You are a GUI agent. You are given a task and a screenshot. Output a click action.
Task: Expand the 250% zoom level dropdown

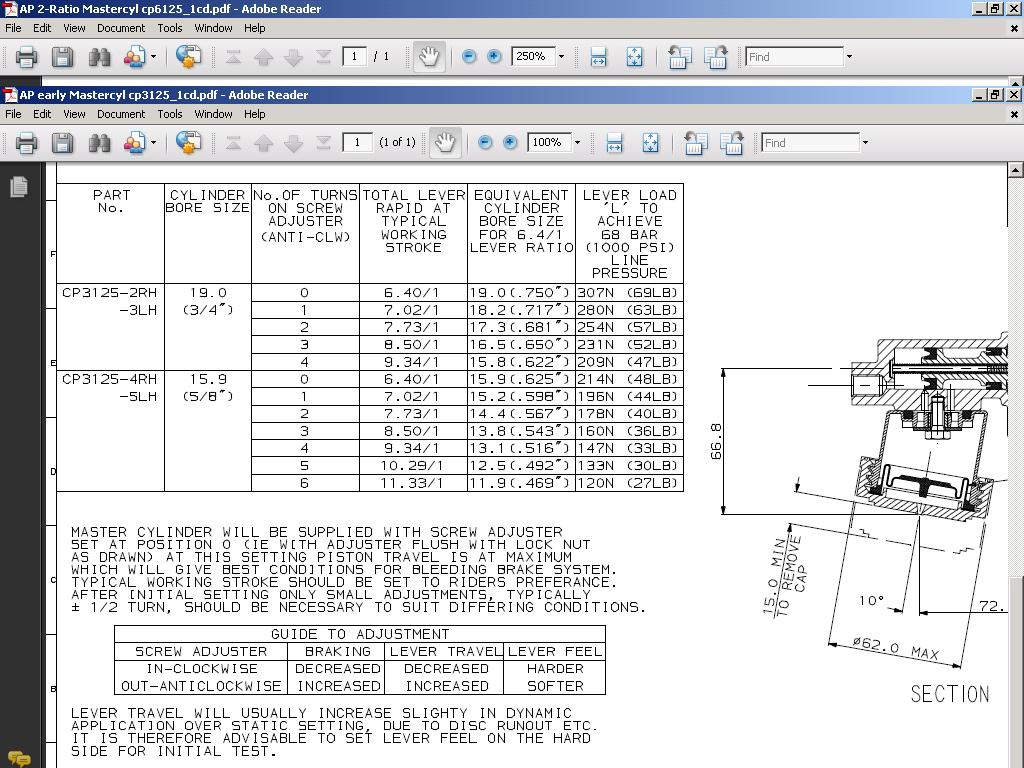(561, 57)
